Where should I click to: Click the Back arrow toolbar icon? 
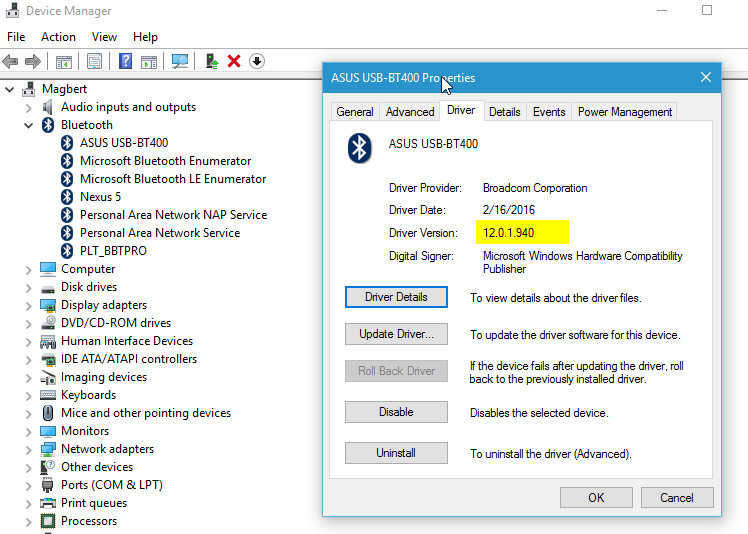tap(10, 61)
